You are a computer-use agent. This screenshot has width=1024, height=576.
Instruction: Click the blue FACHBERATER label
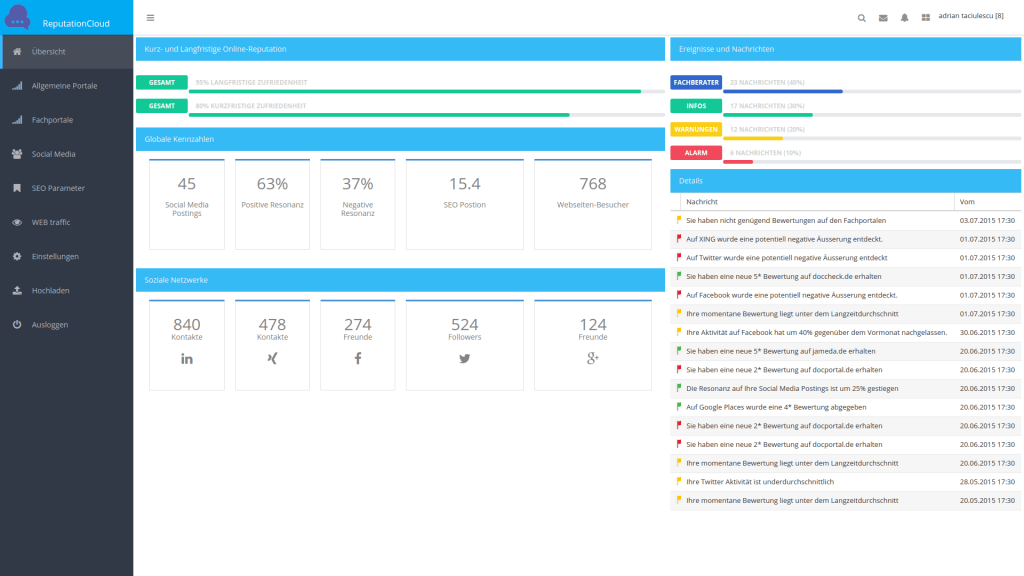(x=696, y=82)
